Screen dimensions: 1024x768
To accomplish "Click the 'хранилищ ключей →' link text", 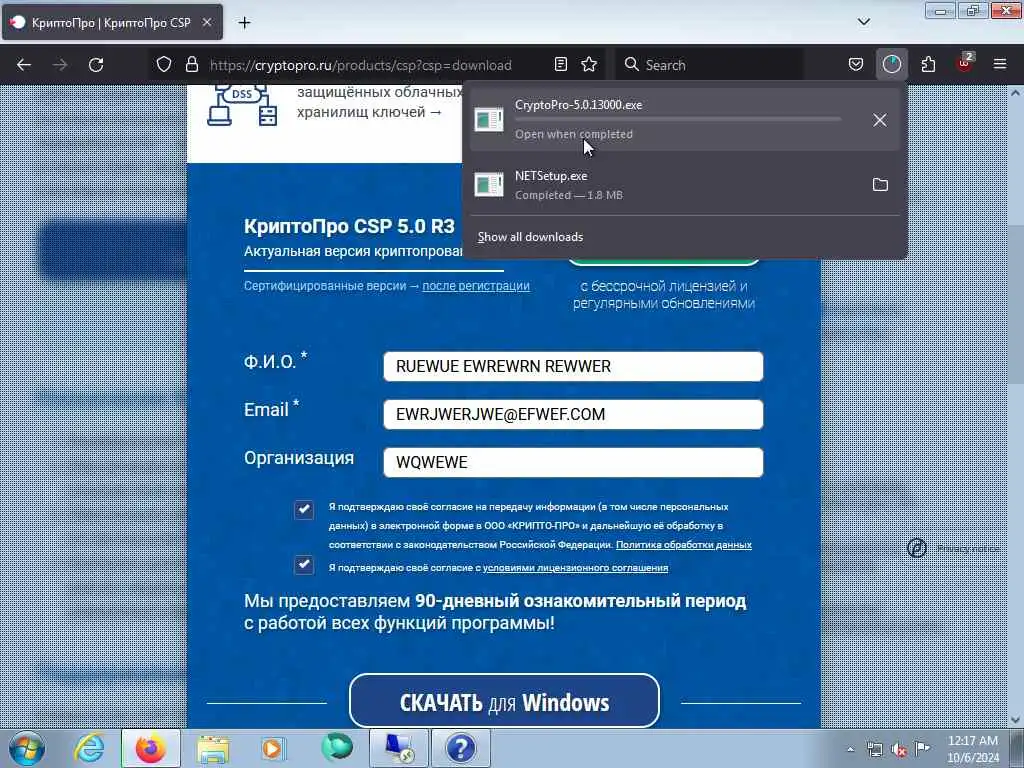I will (370, 112).
